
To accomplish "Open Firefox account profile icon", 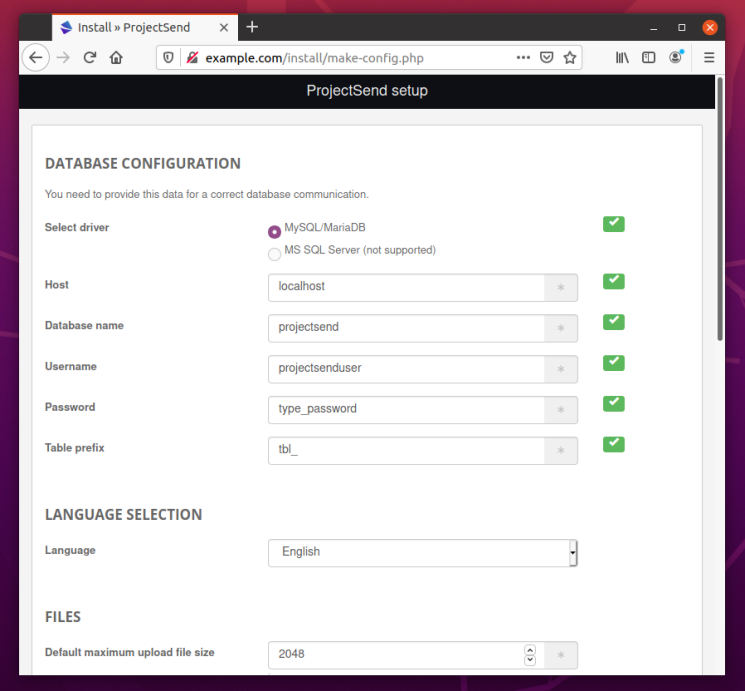I will [676, 58].
